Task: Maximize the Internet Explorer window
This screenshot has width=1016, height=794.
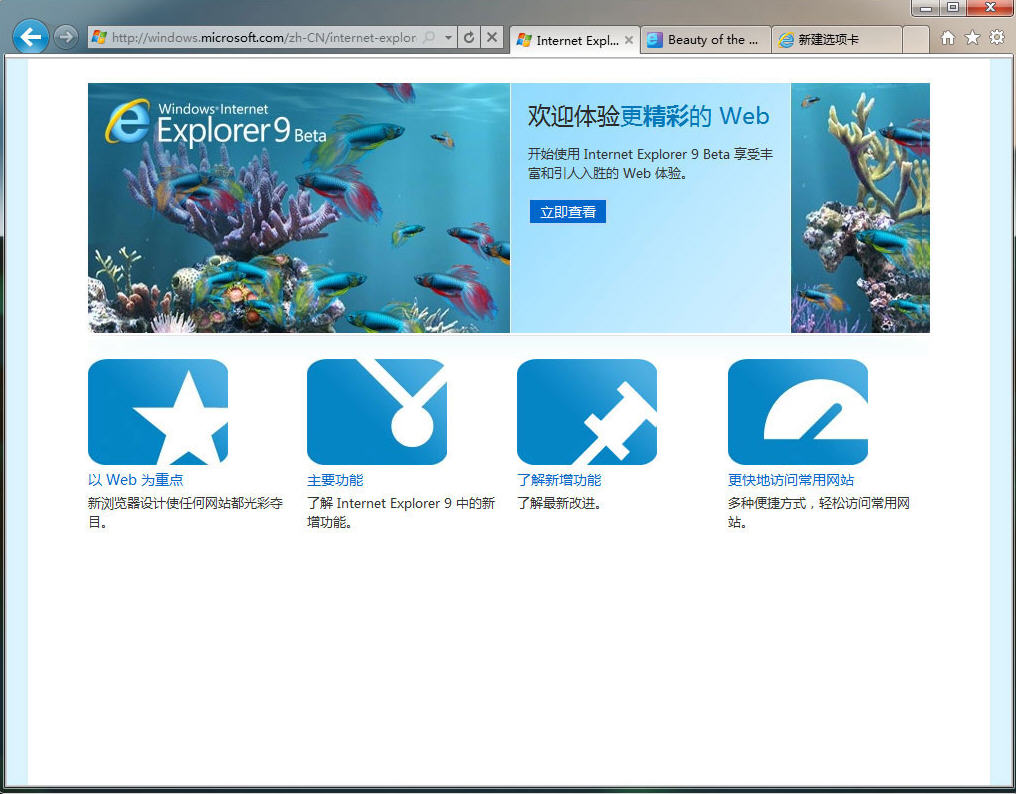Action: coord(953,8)
